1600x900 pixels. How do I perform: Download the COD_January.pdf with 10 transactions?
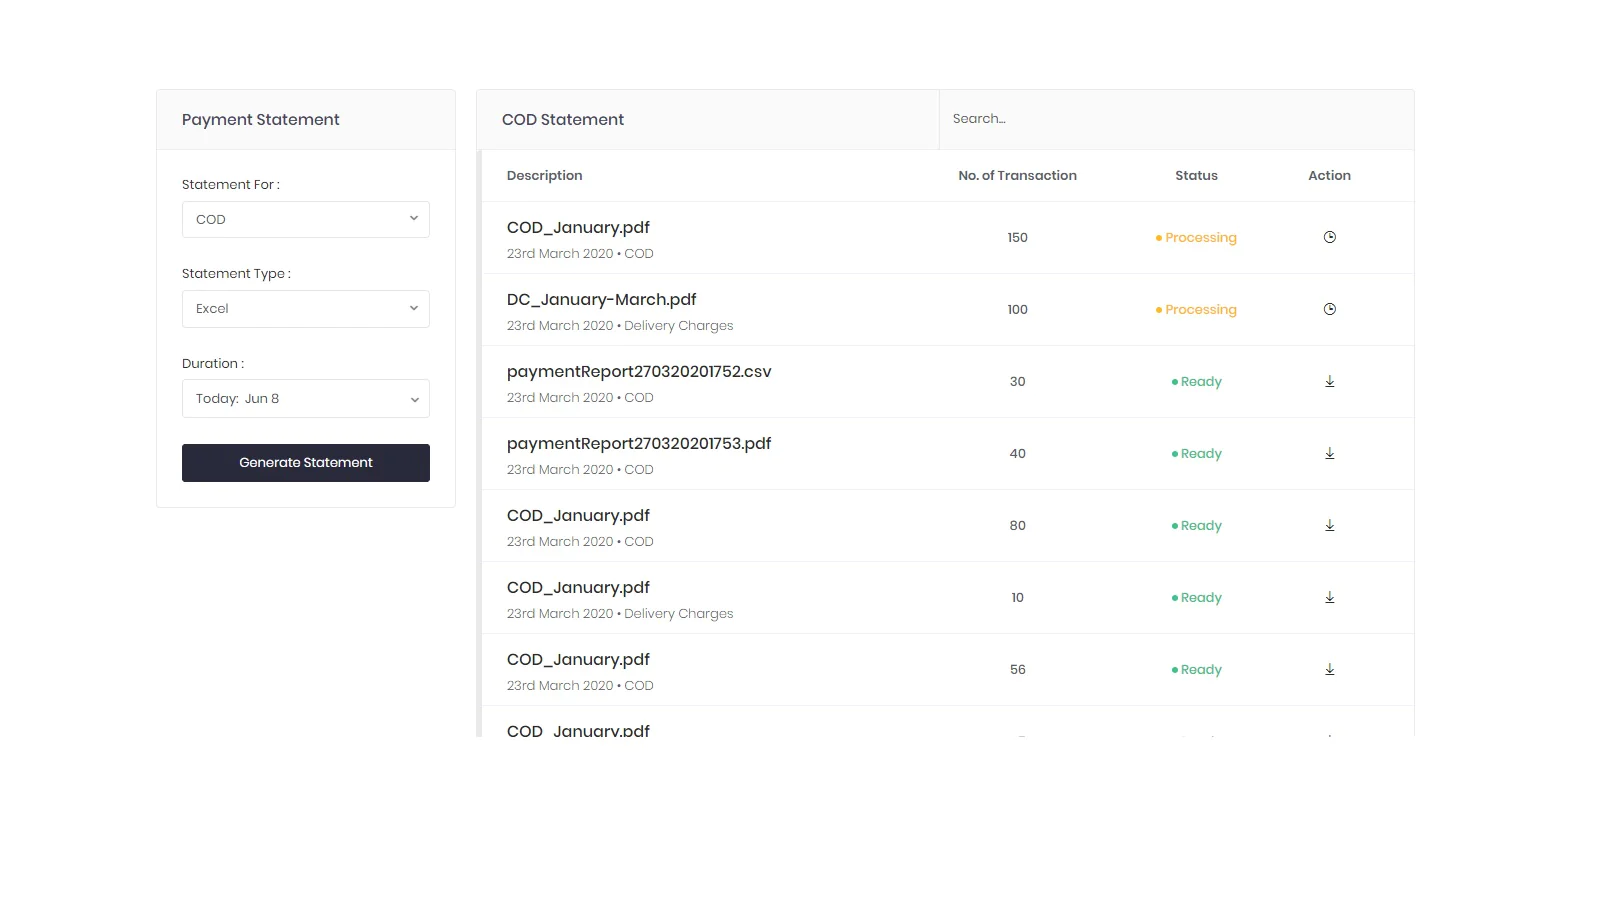tap(1329, 597)
